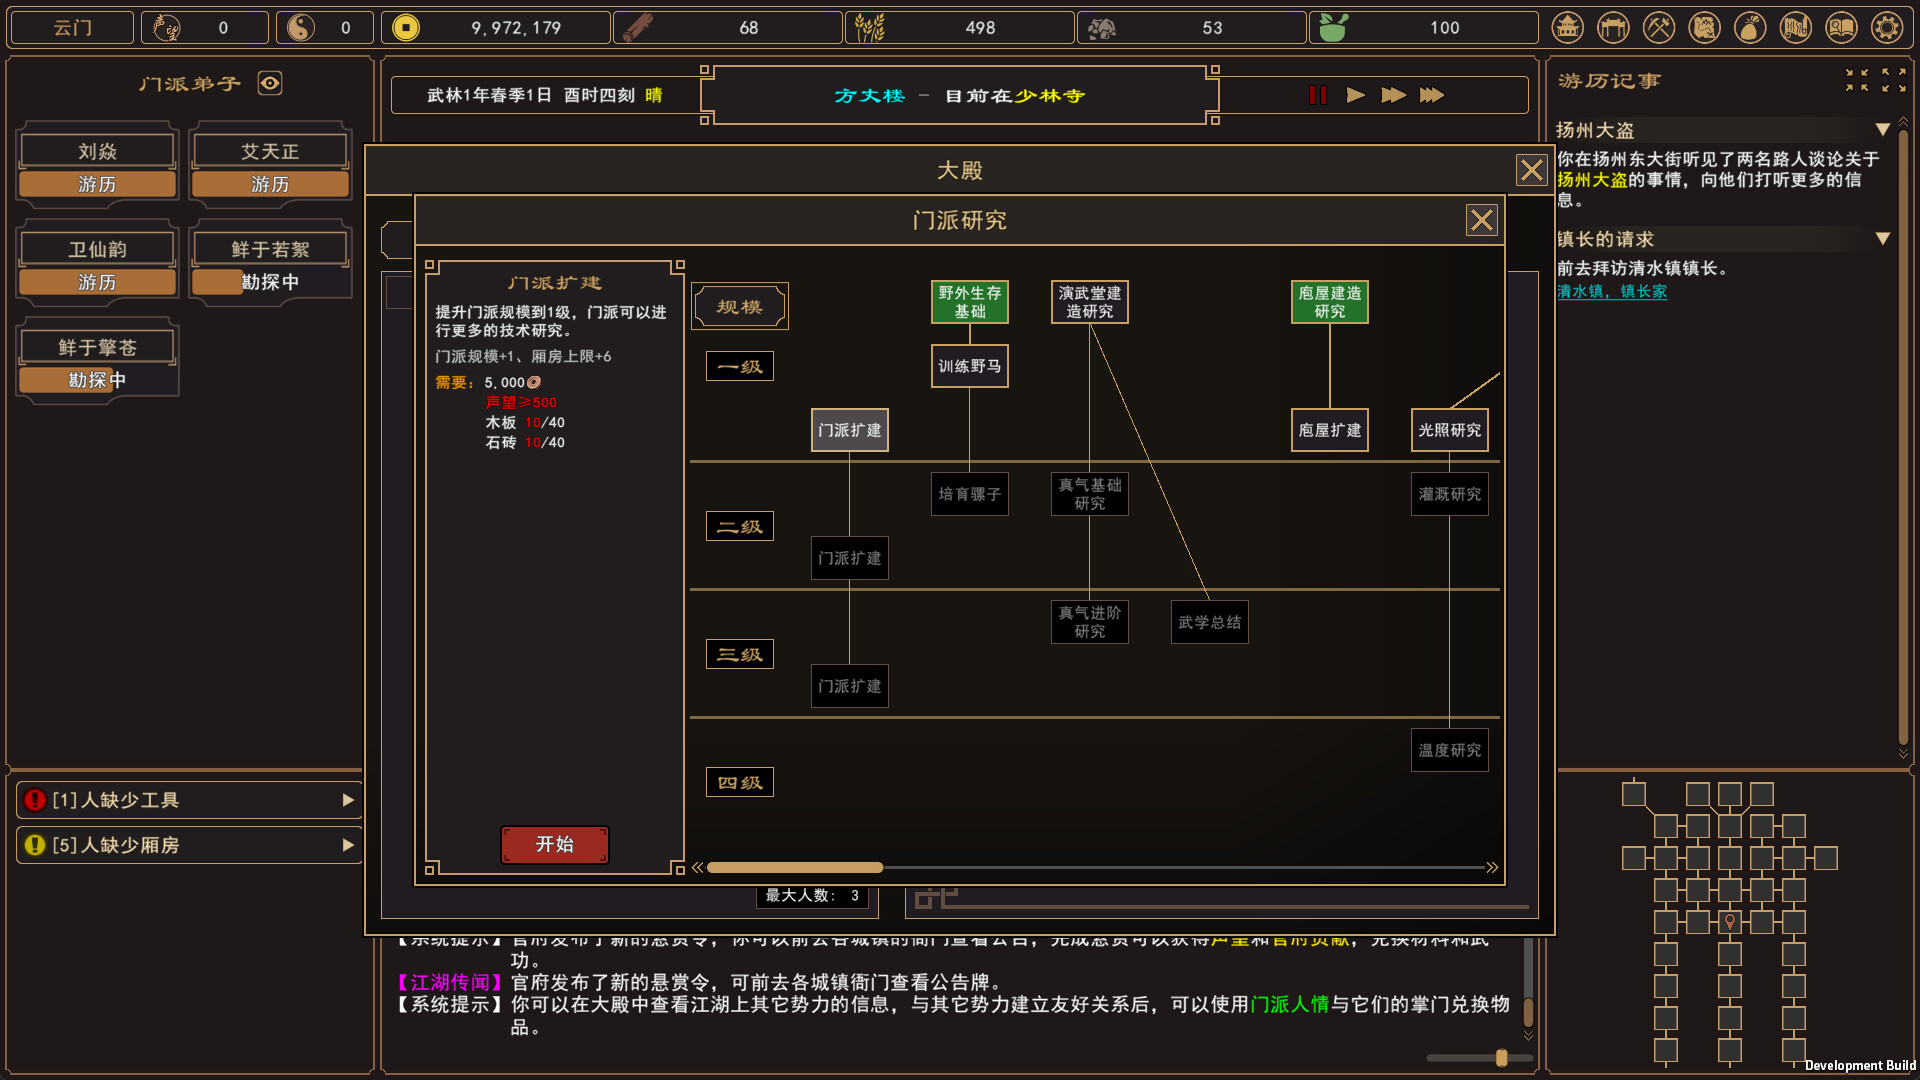Open inventory via the sack icon
Image resolution: width=1920 pixels, height=1080 pixels.
point(1750,27)
